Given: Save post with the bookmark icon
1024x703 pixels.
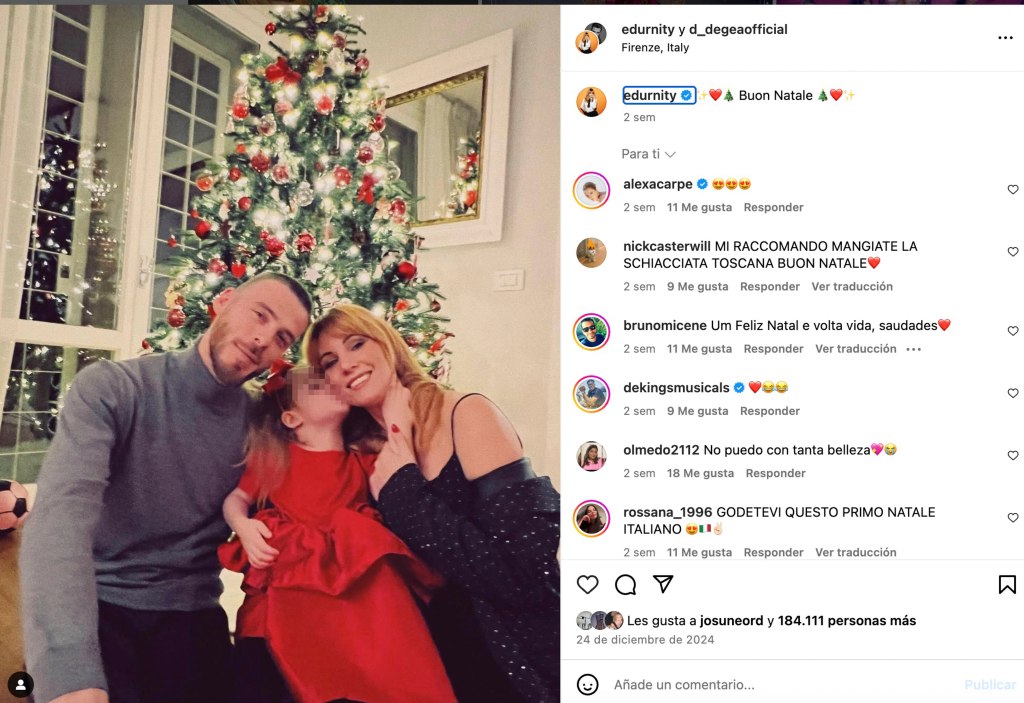Looking at the screenshot, I should 1007,585.
